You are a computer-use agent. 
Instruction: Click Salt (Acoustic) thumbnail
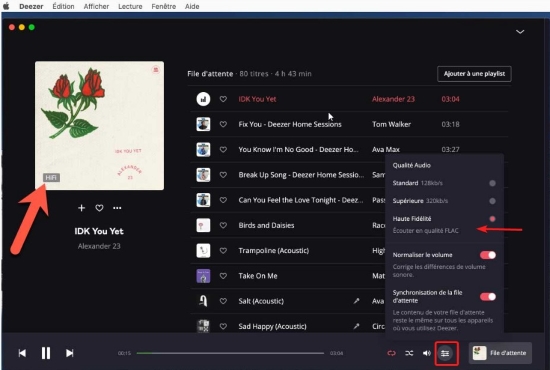(x=203, y=301)
